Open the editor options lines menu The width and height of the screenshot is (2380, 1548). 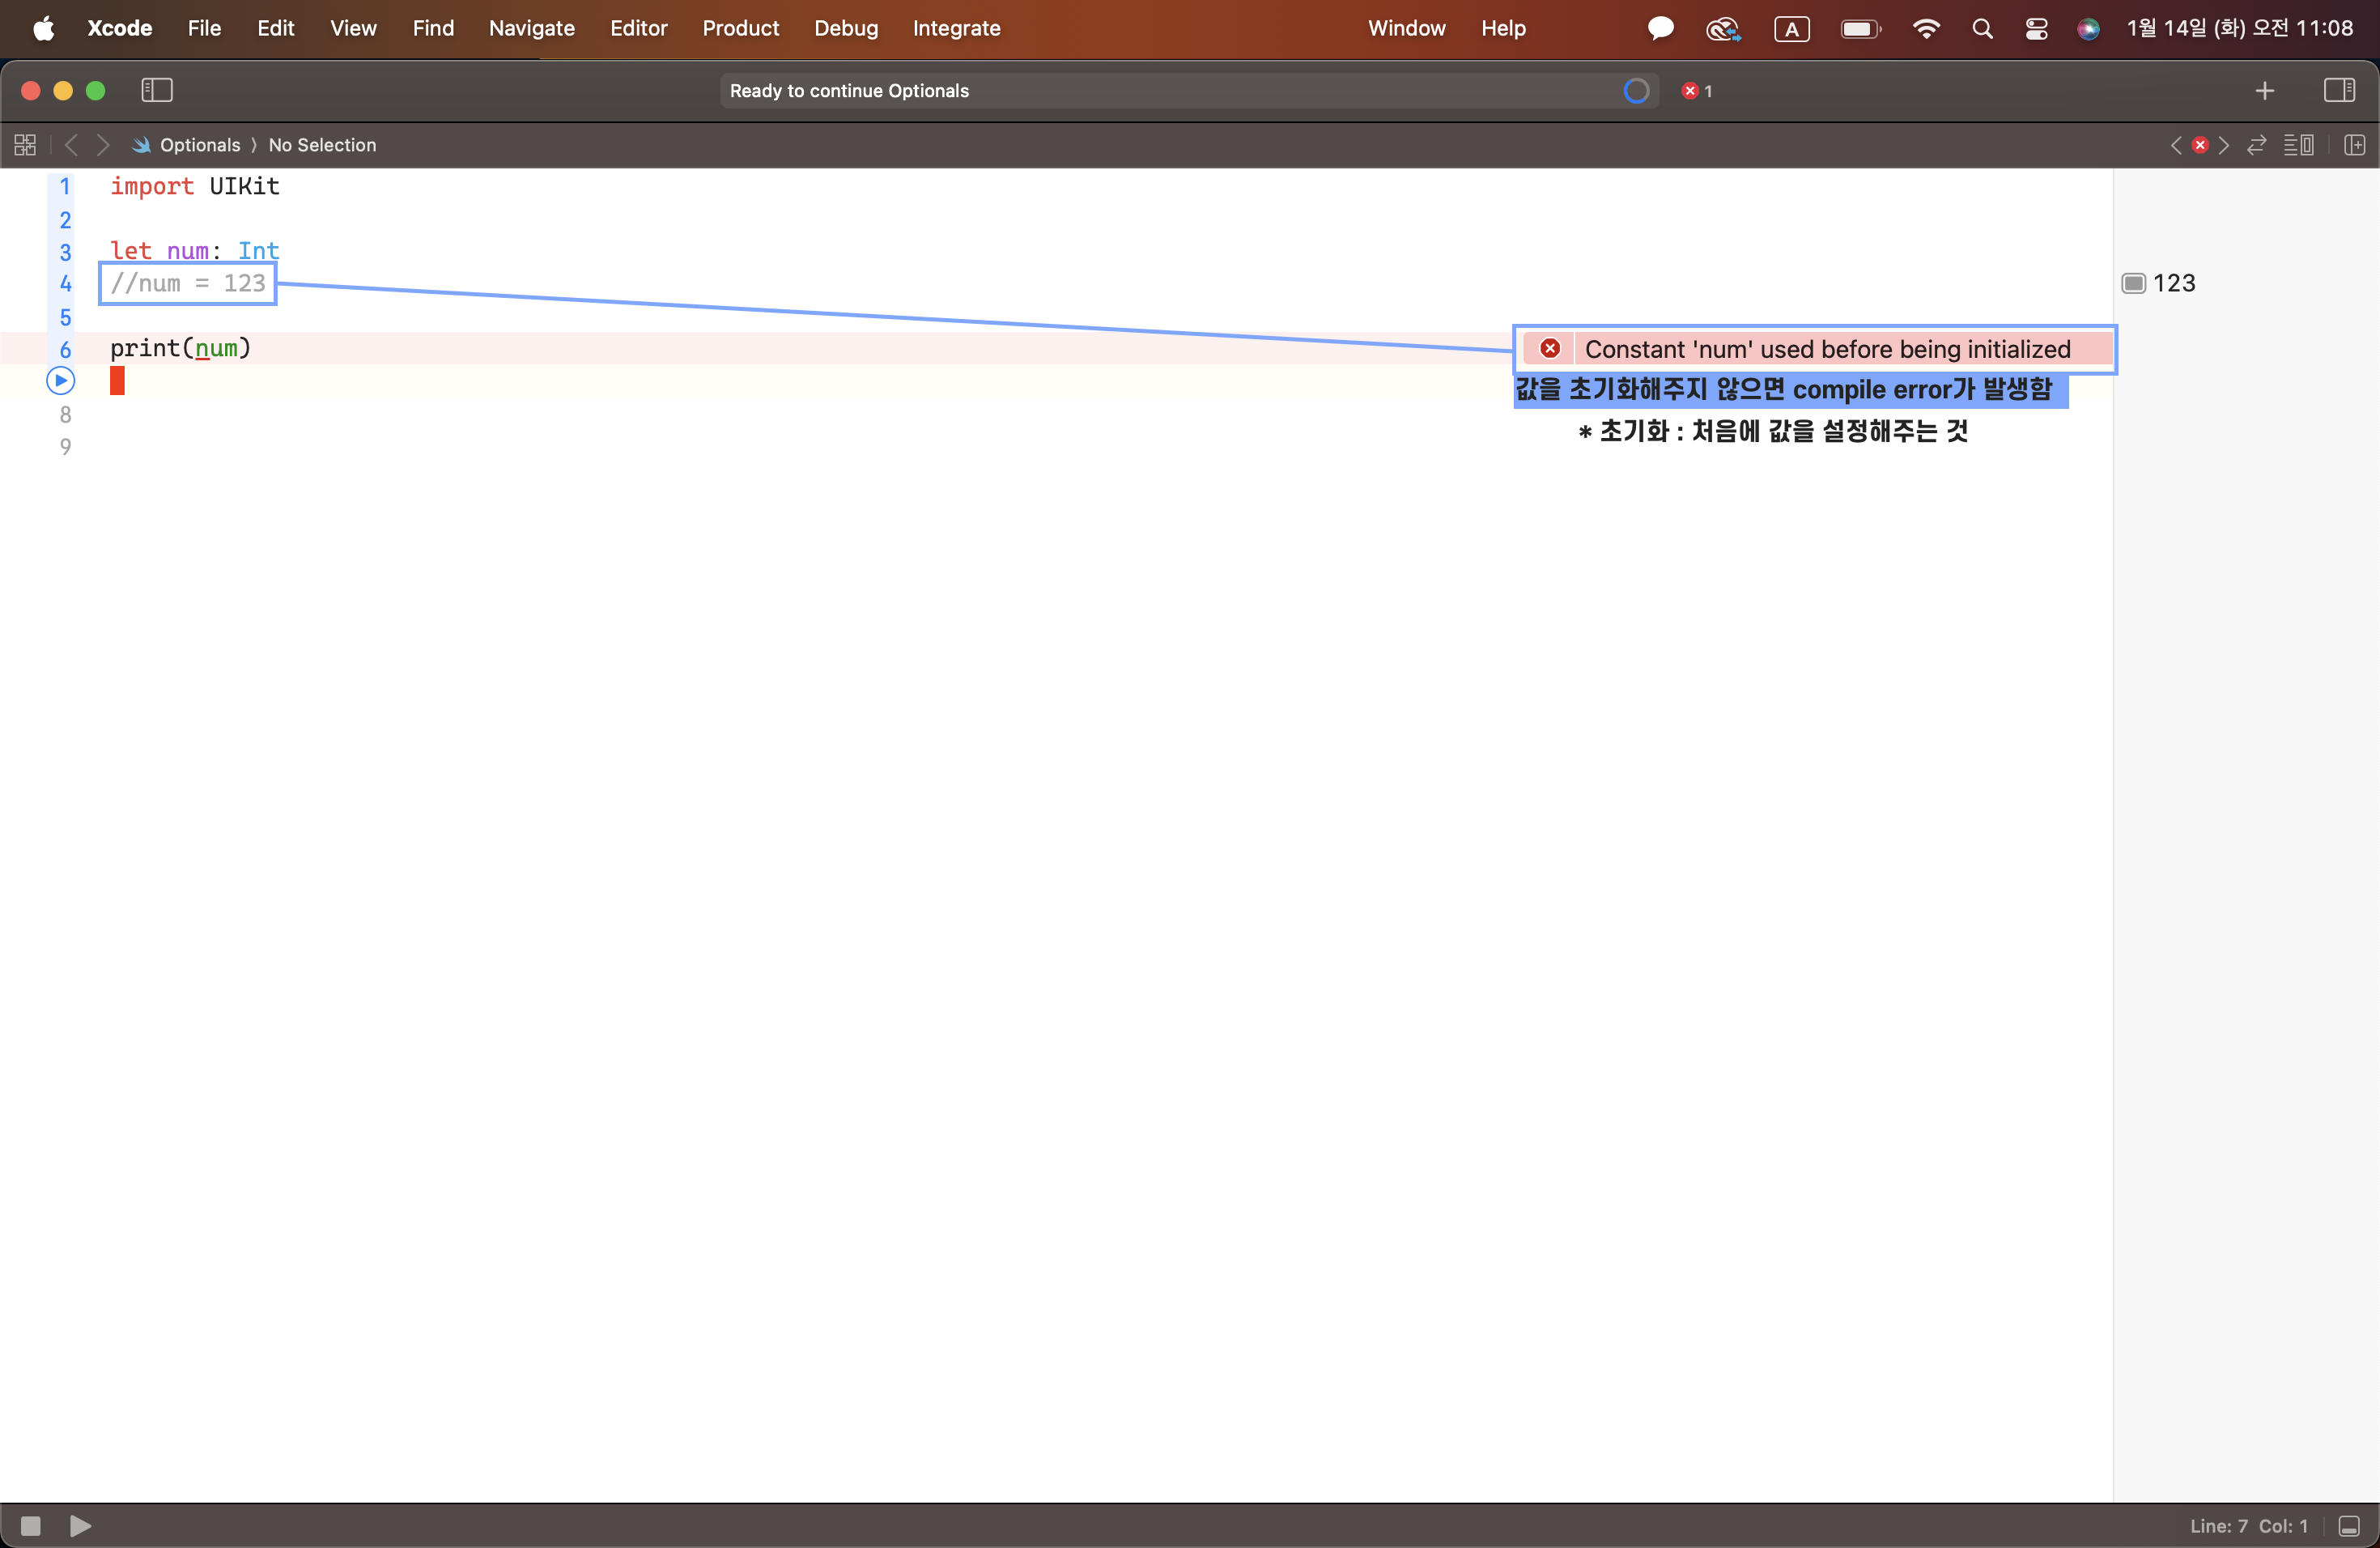[2298, 145]
